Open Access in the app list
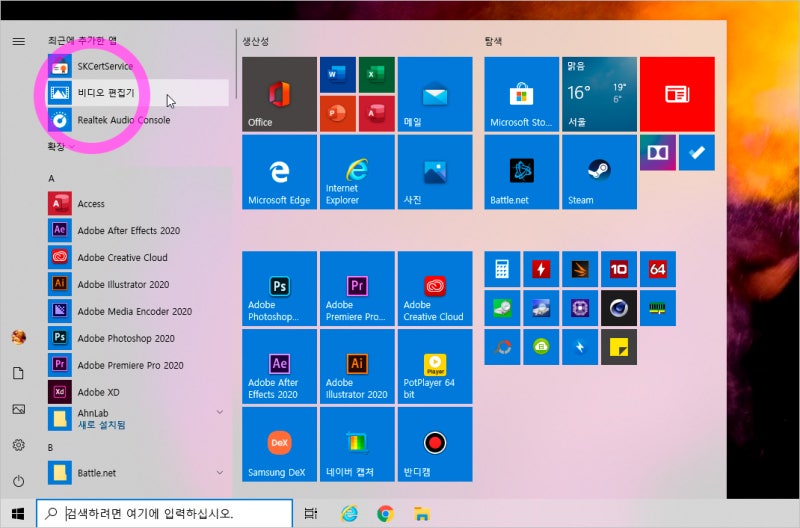This screenshot has height=528, width=800. pos(138,204)
